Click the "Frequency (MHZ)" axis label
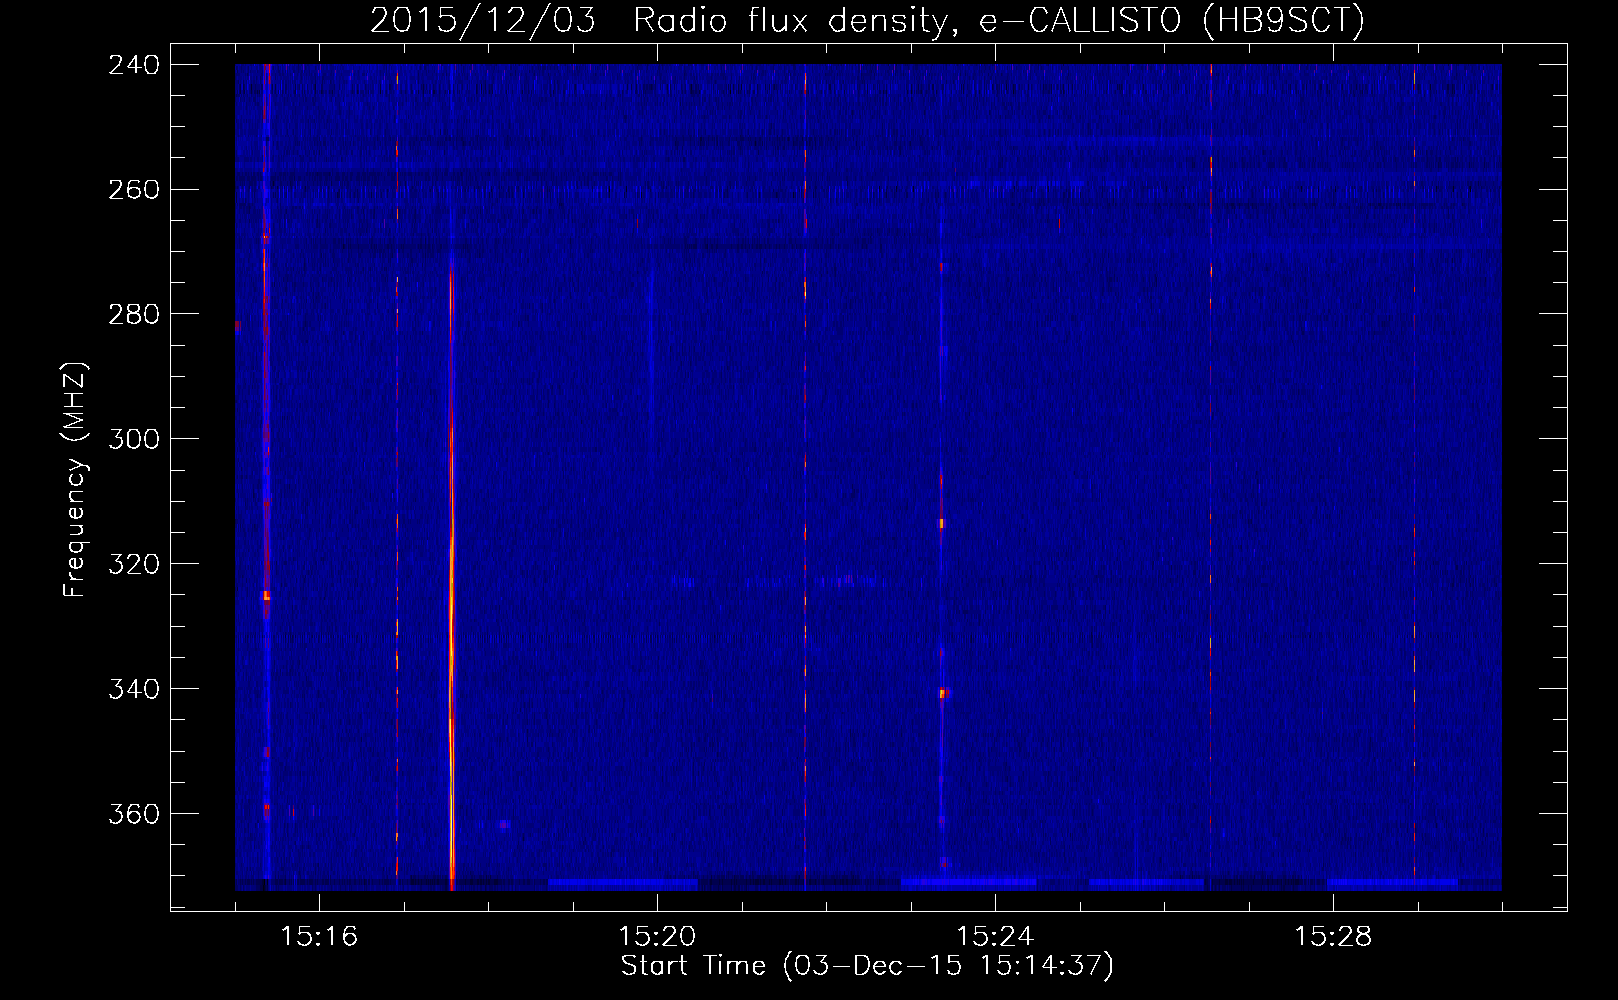 (75, 479)
